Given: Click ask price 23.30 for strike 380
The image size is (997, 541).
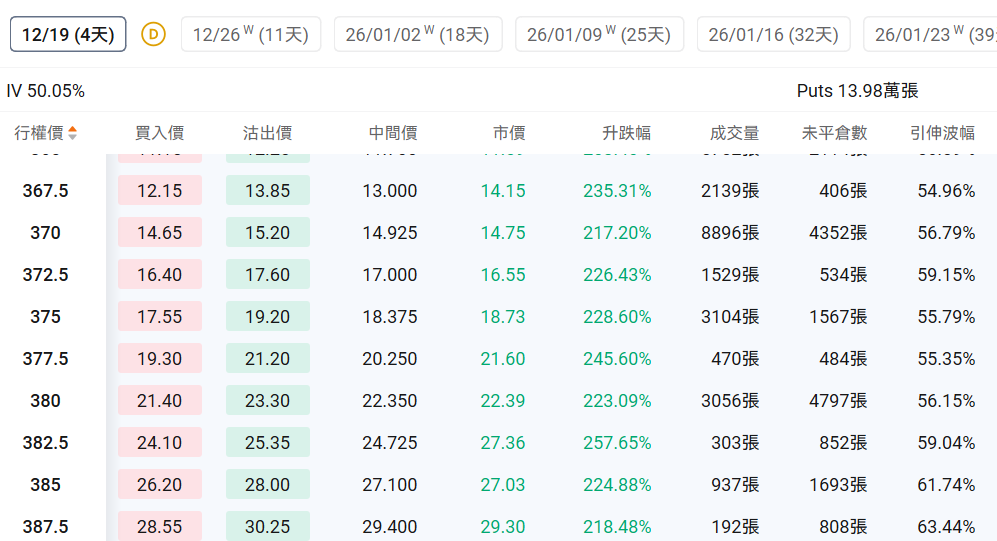Looking at the screenshot, I should click(267, 401).
